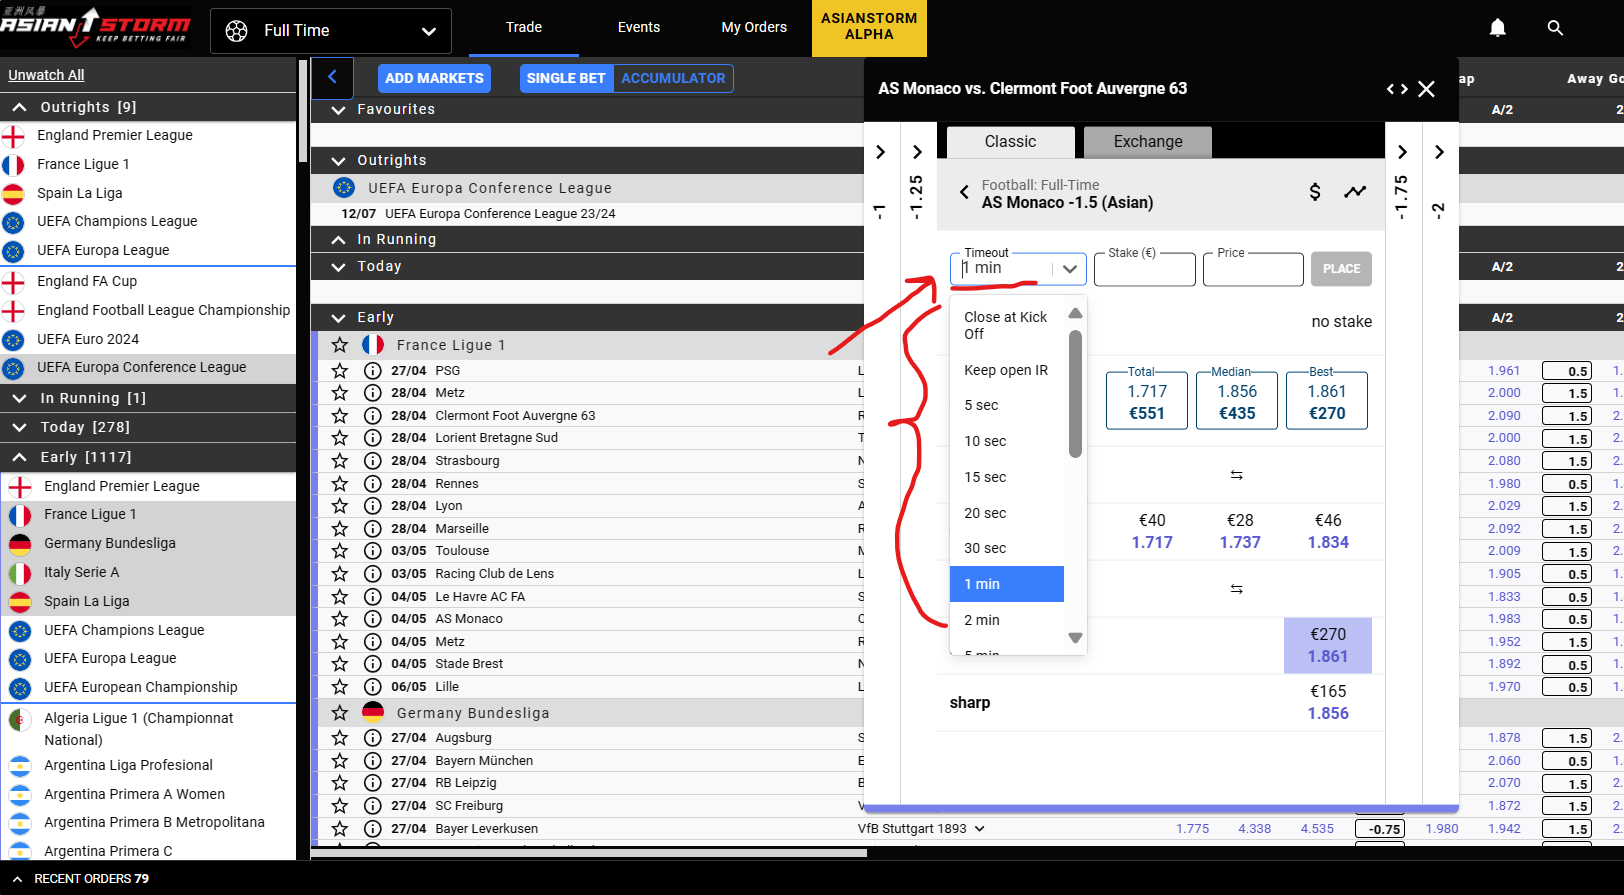The image size is (1624, 895).
Task: Choose ACCUMULATOR mode
Action: click(x=673, y=78)
